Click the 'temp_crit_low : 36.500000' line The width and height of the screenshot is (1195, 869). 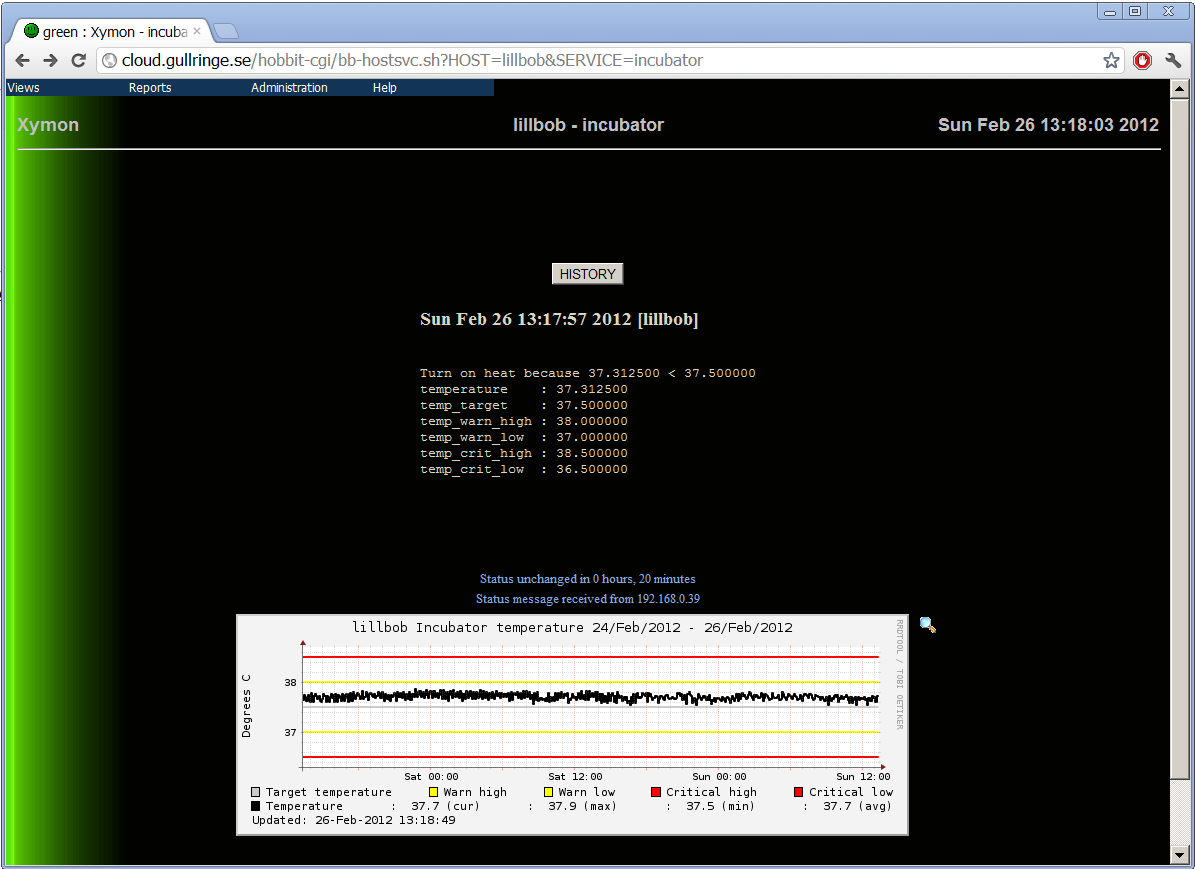524,470
